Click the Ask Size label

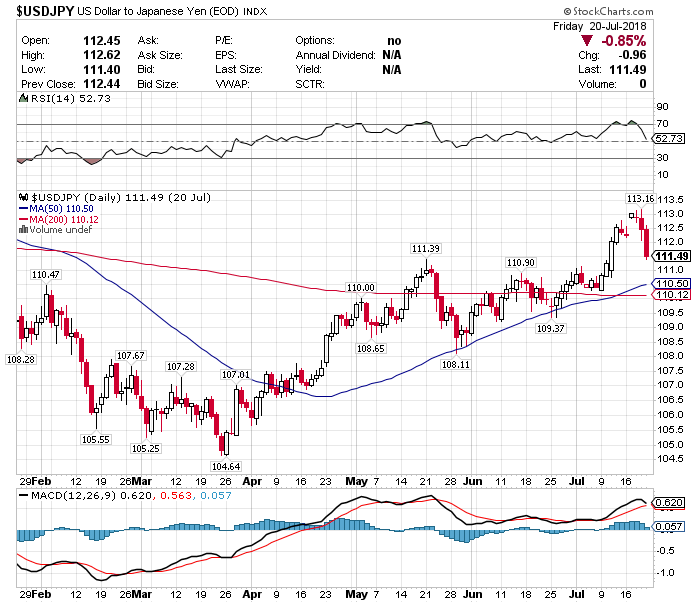(x=160, y=55)
